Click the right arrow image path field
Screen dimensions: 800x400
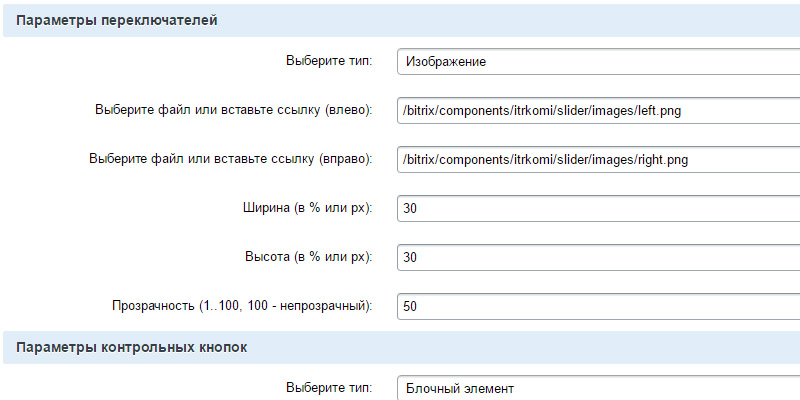(597, 159)
